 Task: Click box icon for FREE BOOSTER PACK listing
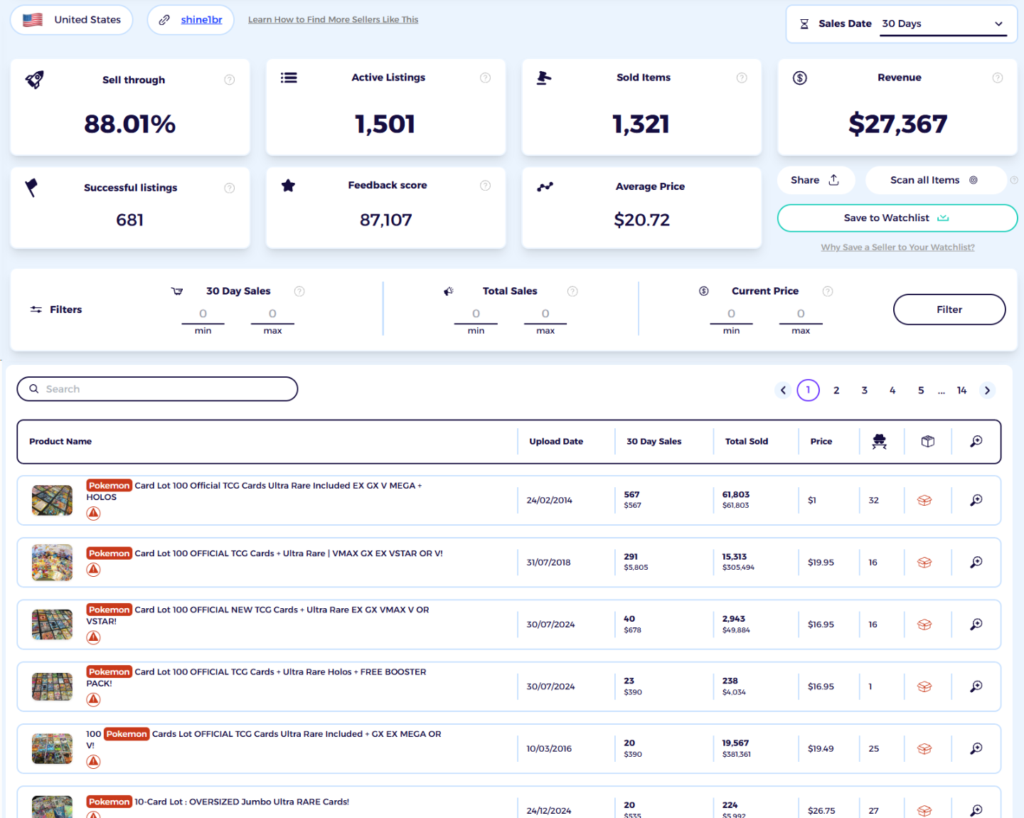924,687
